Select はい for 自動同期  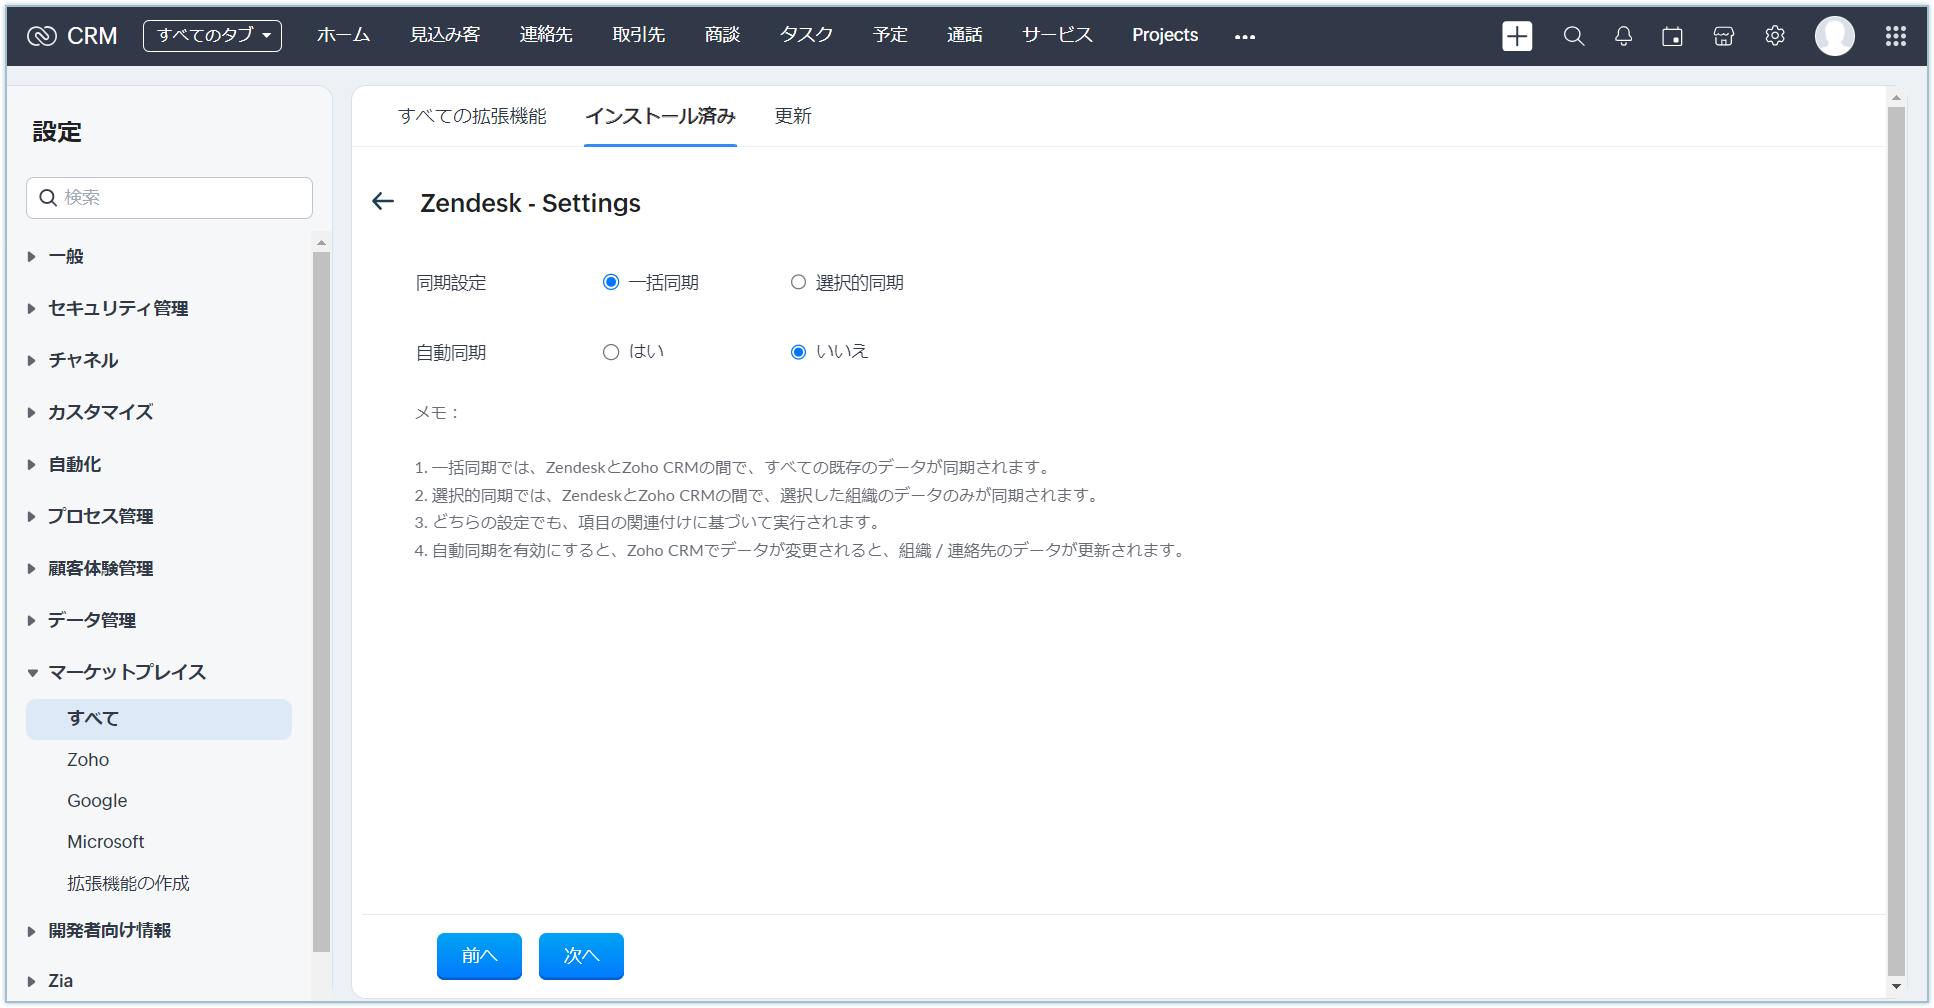point(611,352)
